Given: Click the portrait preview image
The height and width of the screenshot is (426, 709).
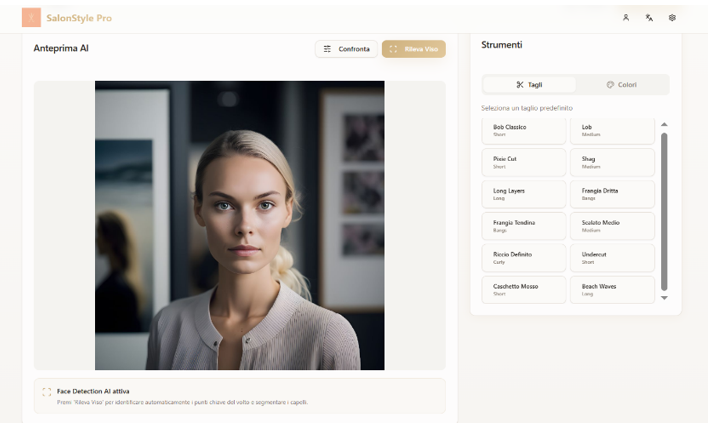Looking at the screenshot, I should click(240, 225).
